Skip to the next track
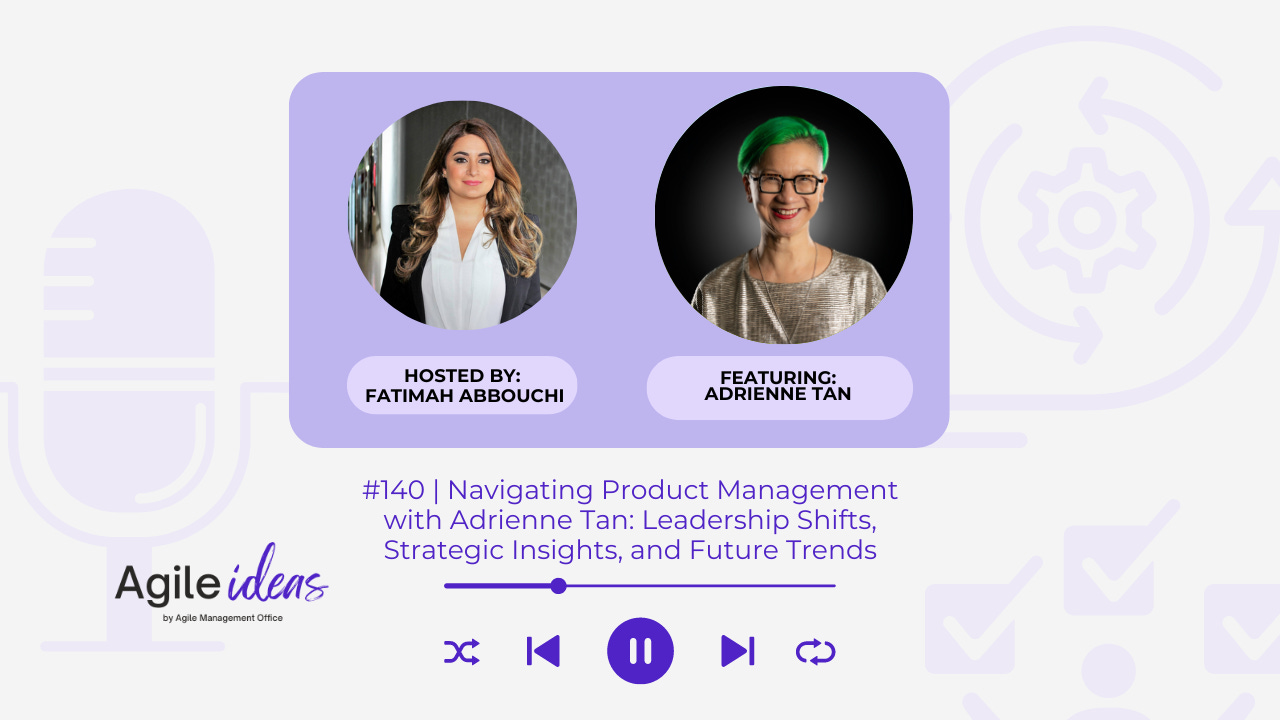This screenshot has width=1280, height=720. tap(738, 651)
